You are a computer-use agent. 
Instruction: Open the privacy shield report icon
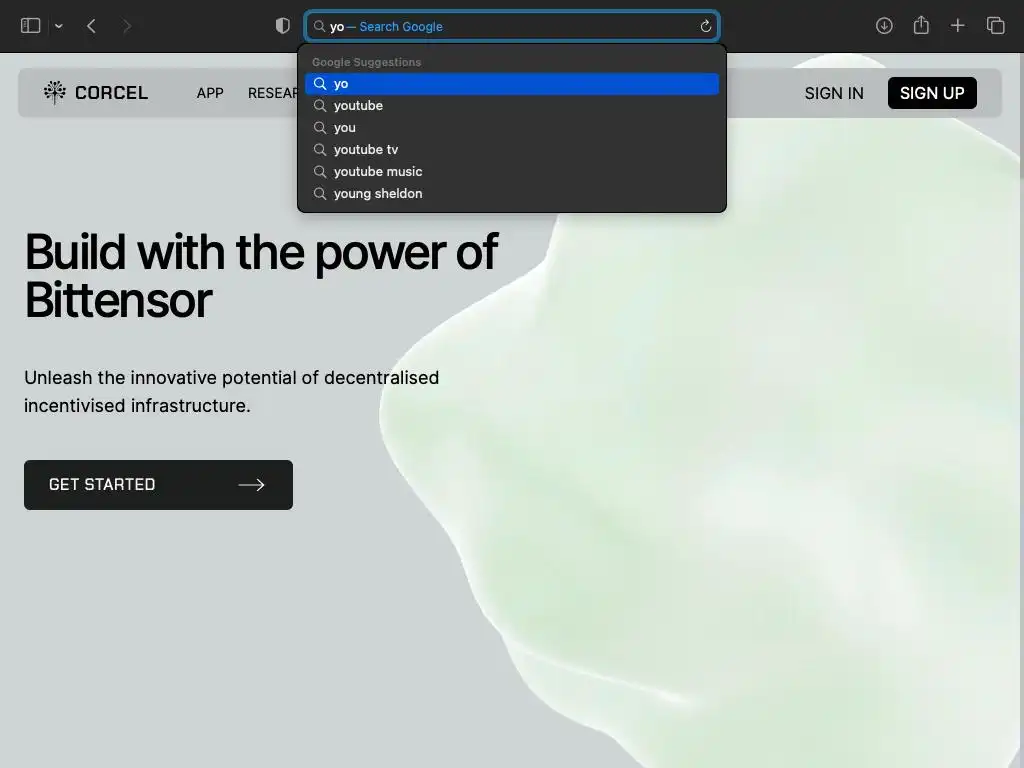282,26
